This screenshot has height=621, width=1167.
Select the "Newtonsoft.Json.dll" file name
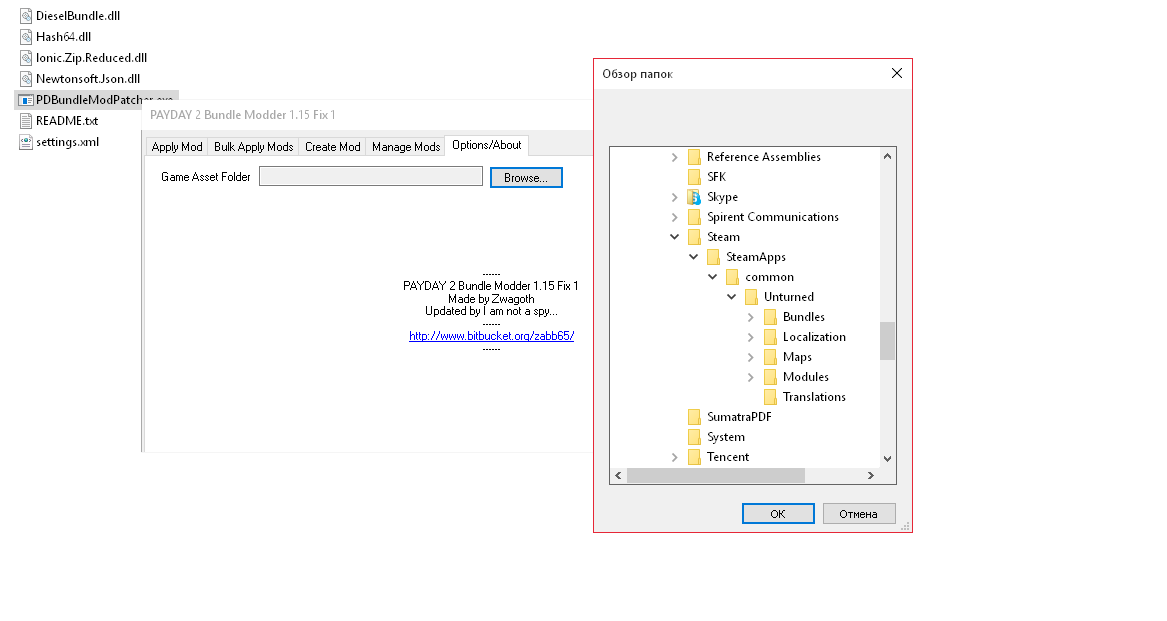click(x=88, y=78)
